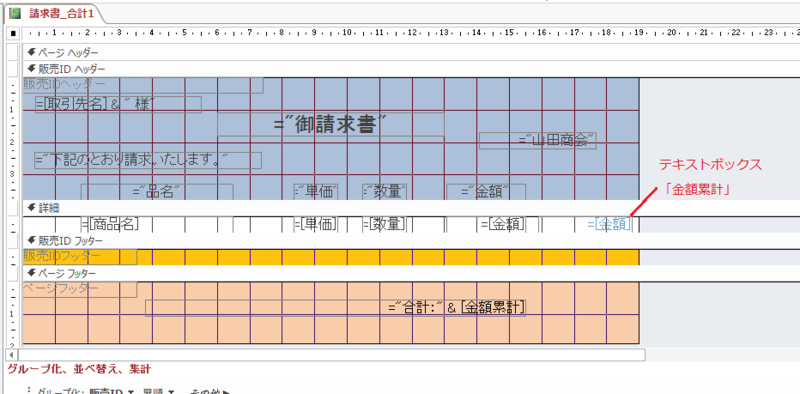Viewport: 800px width, 394px height.
Task: Select the ページ フッター section bar
Action: 411,273
